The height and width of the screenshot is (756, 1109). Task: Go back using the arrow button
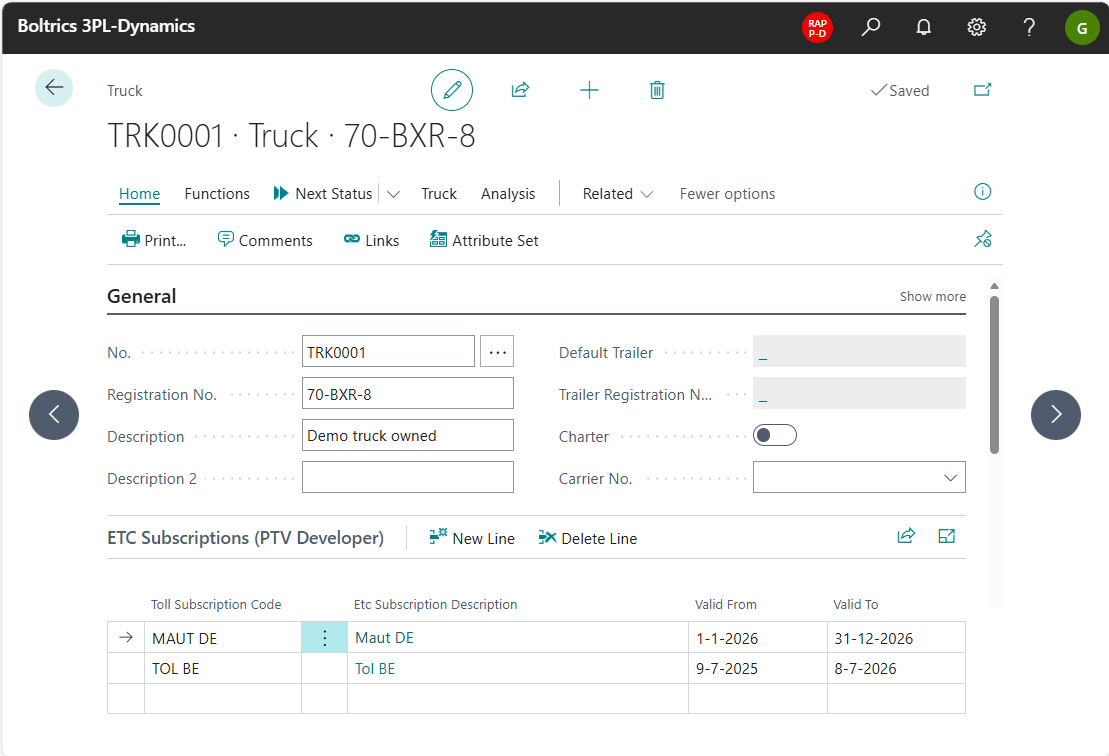pos(54,88)
